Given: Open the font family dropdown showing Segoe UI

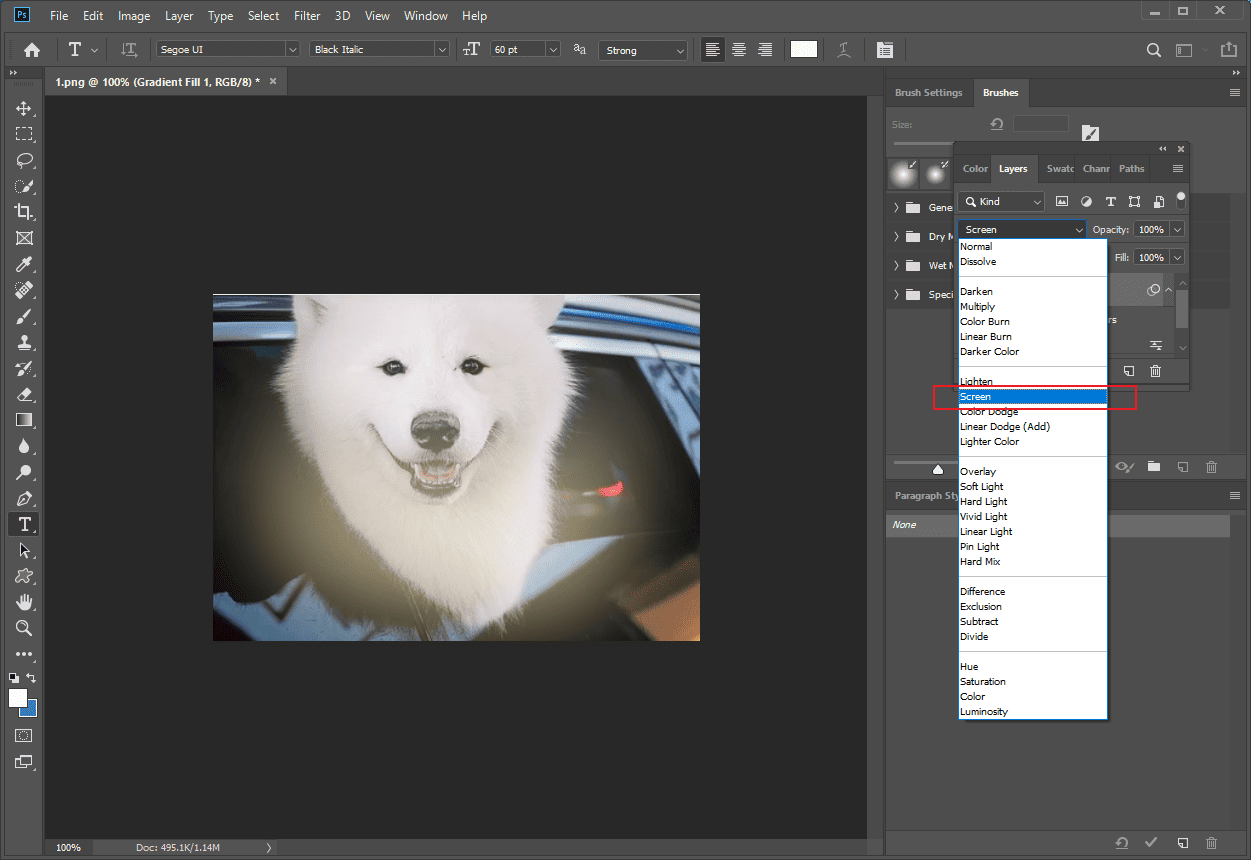Looking at the screenshot, I should click(x=227, y=49).
